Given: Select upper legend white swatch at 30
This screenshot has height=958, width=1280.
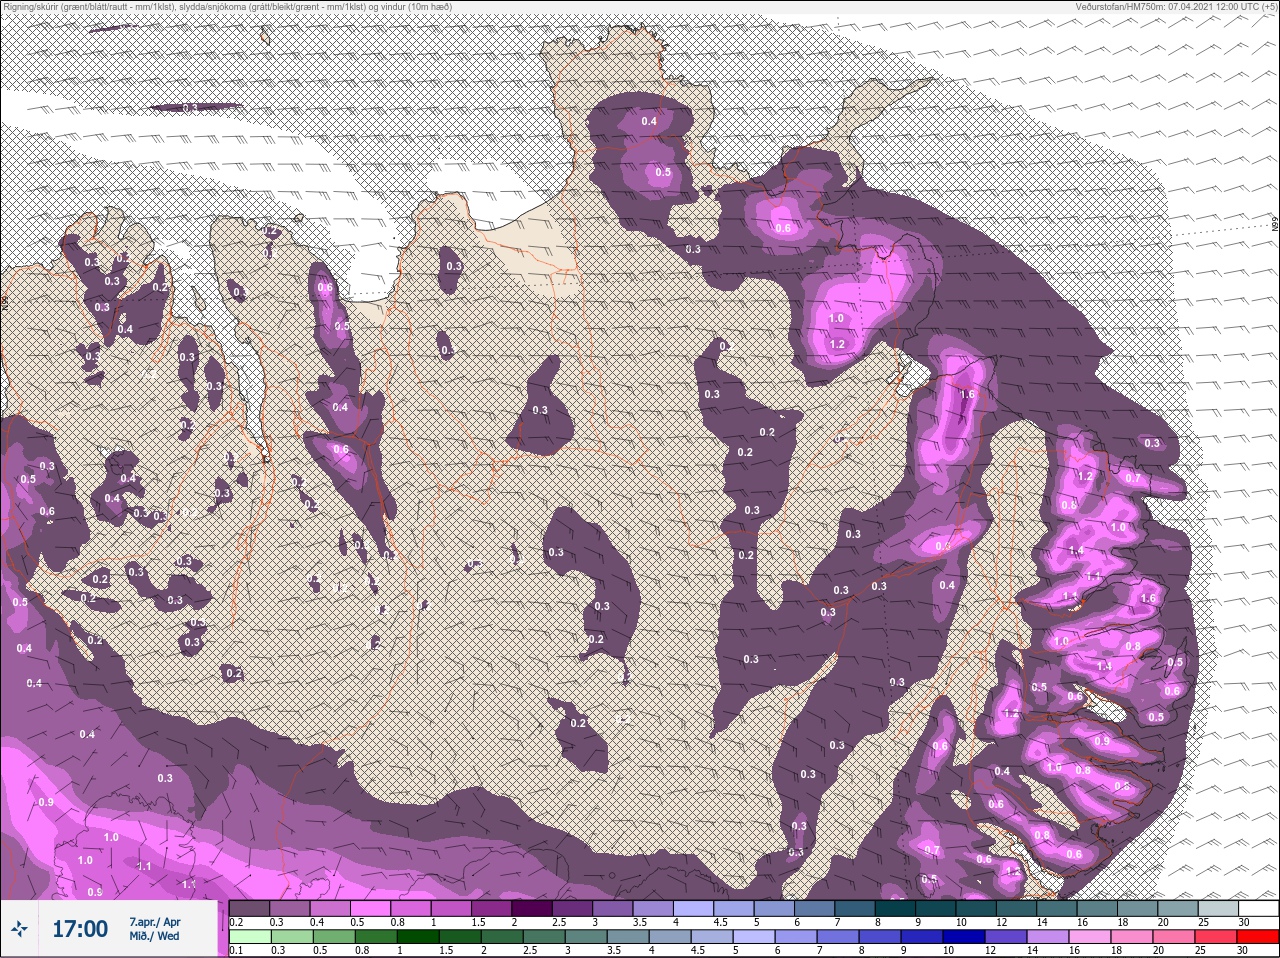Looking at the screenshot, I should click(x=1260, y=909).
